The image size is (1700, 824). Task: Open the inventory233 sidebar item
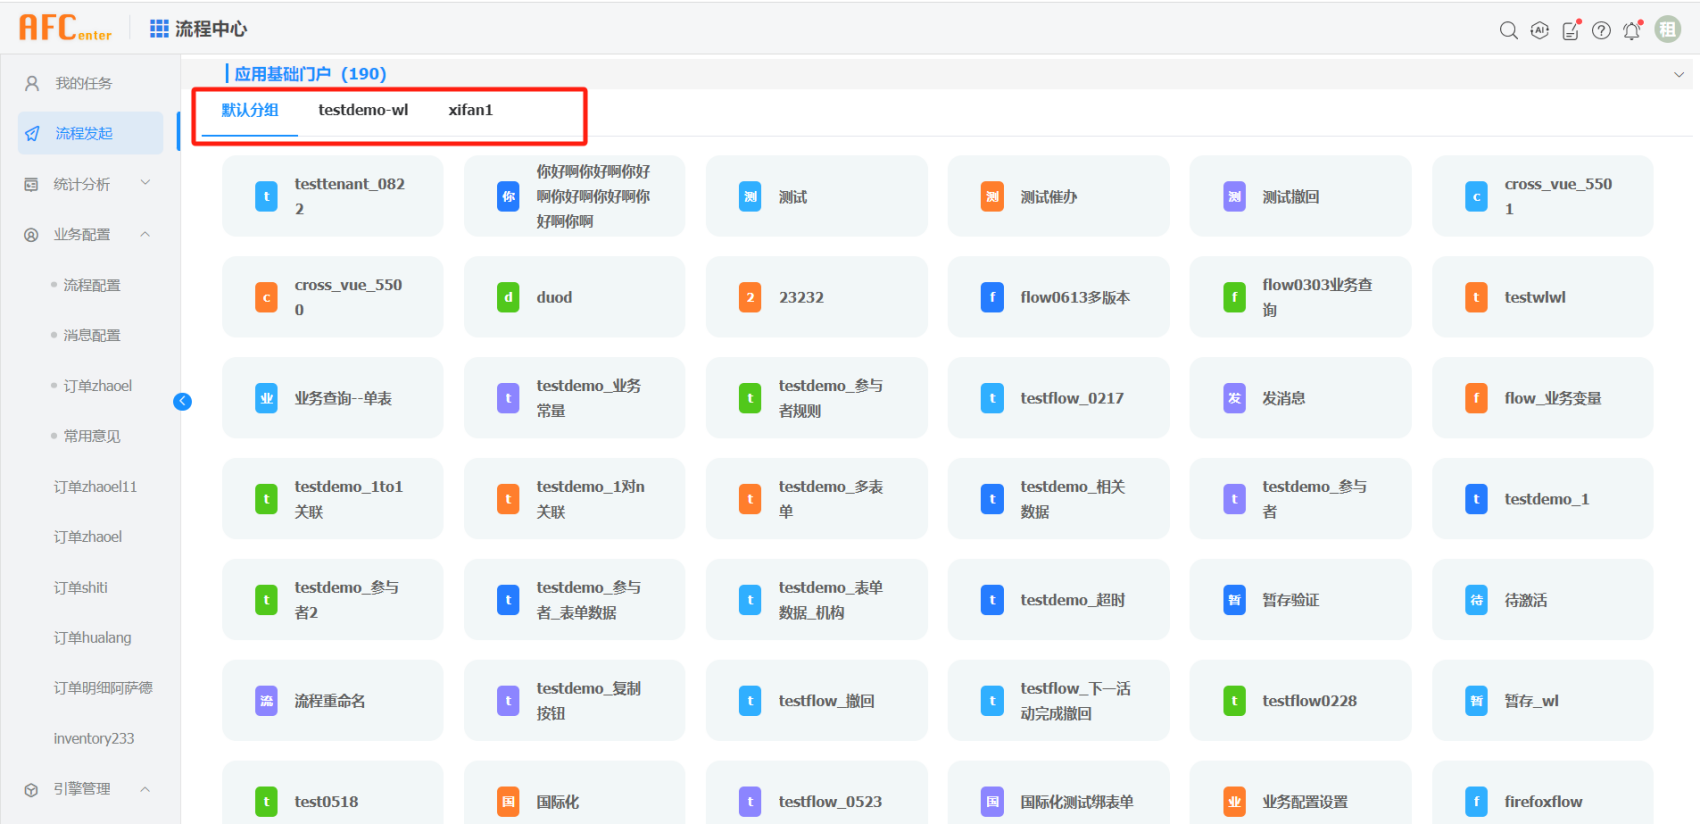tap(94, 738)
